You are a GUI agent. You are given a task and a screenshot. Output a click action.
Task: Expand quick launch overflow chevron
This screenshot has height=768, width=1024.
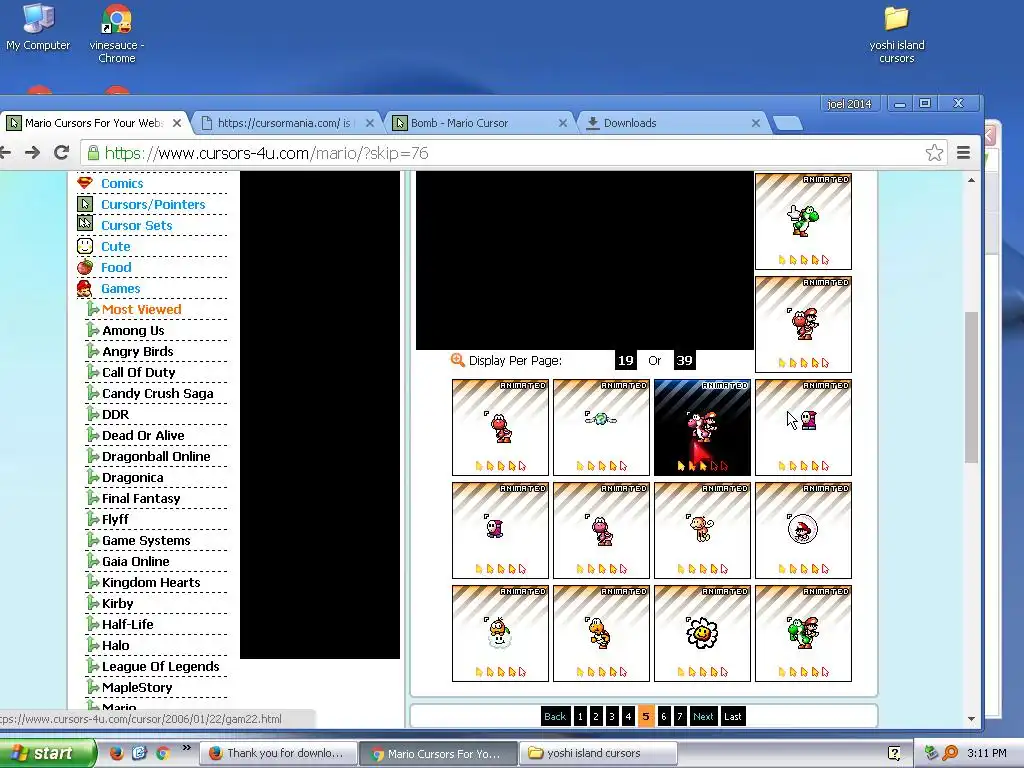click(187, 748)
